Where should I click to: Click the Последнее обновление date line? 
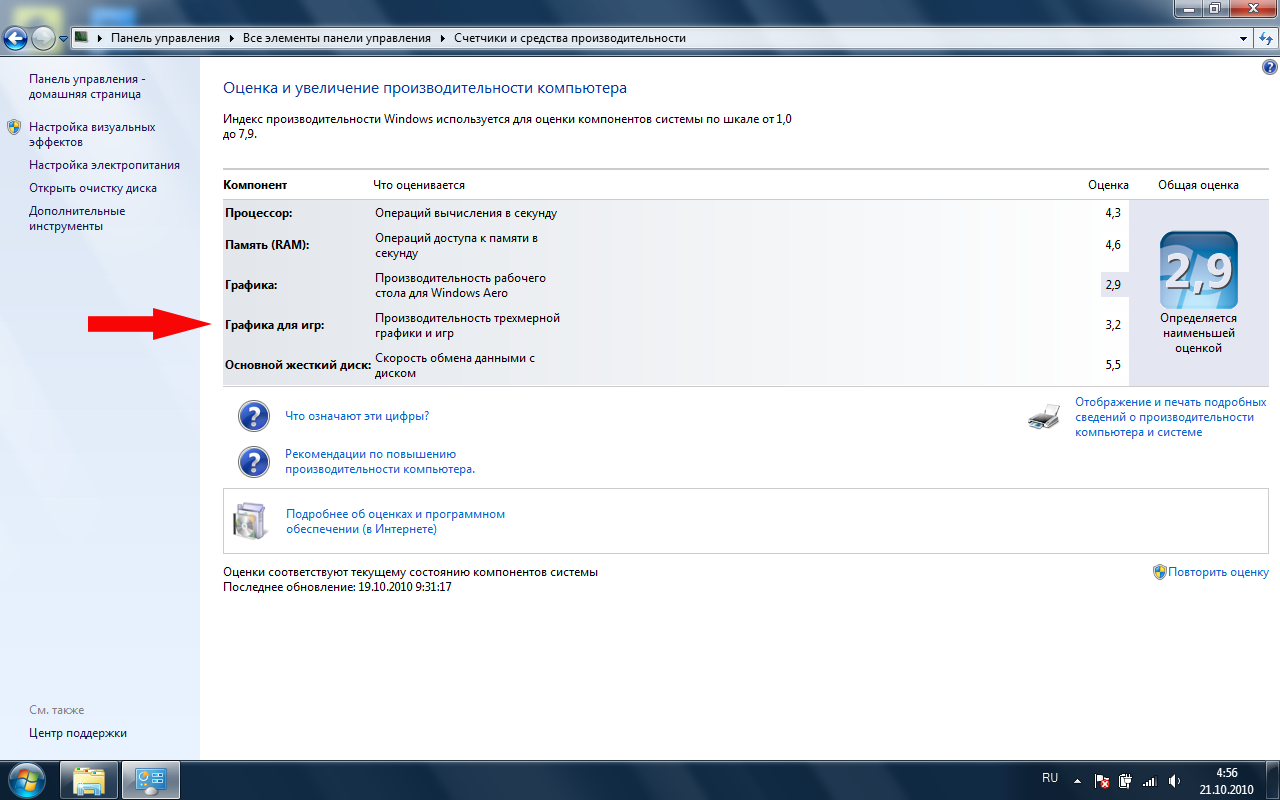337,587
